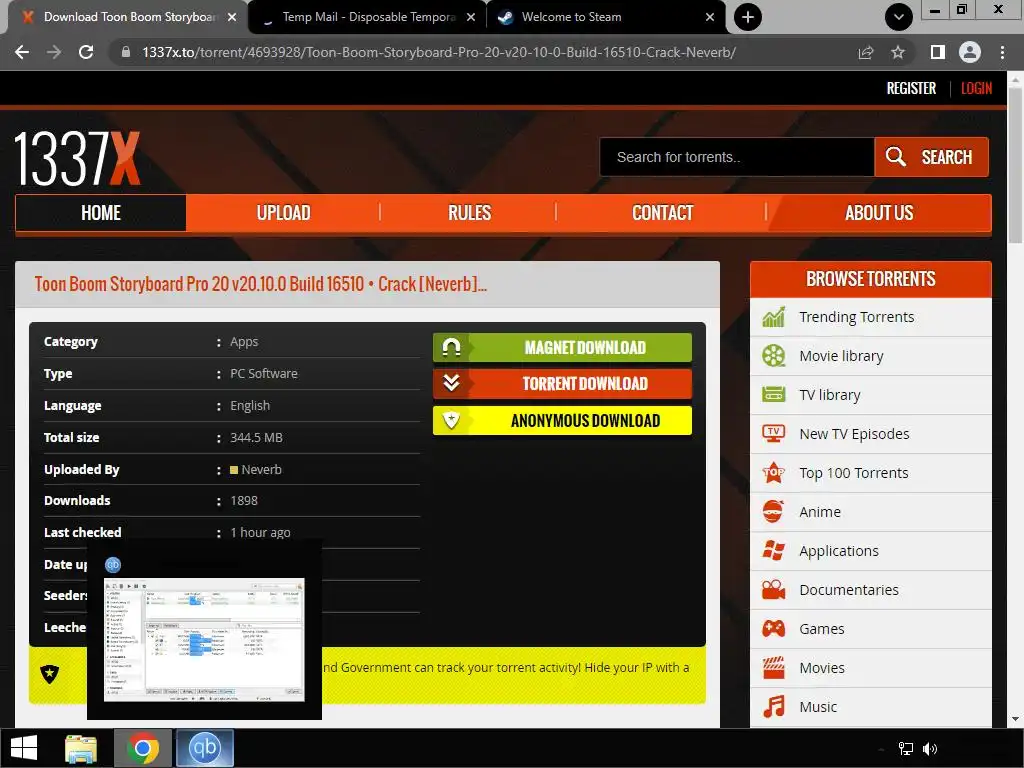Click the network icon in system tray
This screenshot has width=1024, height=768.
pyautogui.click(x=906, y=749)
